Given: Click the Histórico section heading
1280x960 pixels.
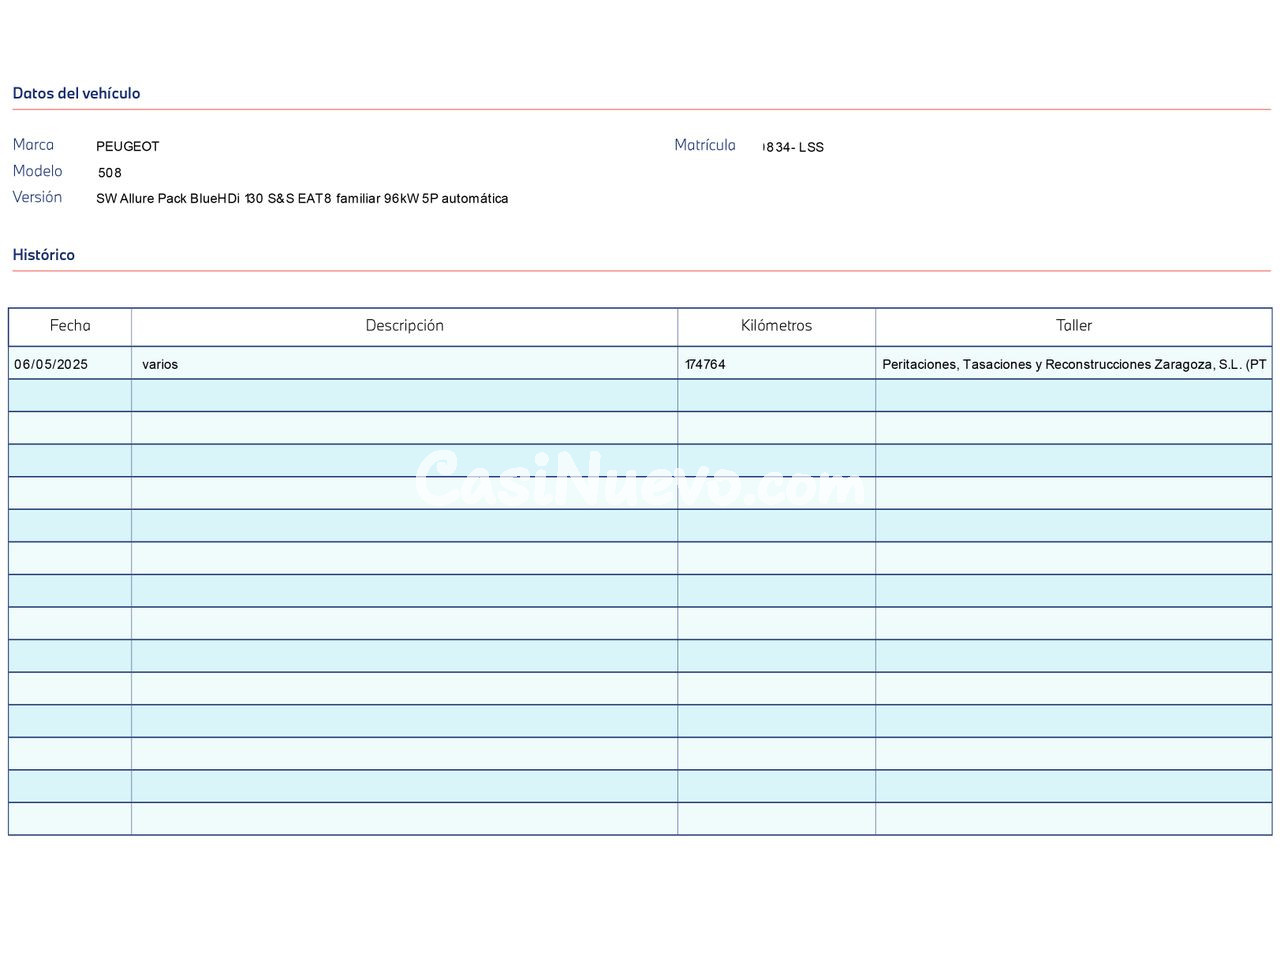Looking at the screenshot, I should [x=43, y=255].
